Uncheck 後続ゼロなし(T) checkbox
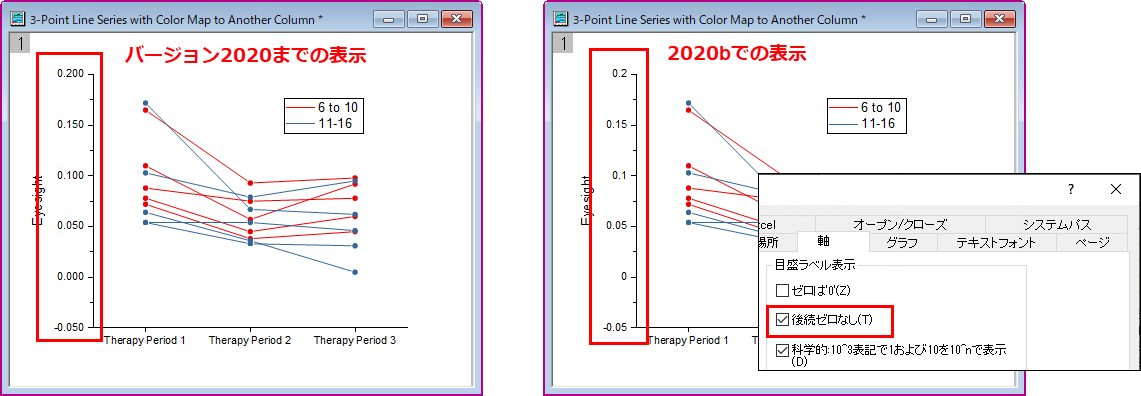Viewport: 1141px width, 396px height. pyautogui.click(x=782, y=319)
